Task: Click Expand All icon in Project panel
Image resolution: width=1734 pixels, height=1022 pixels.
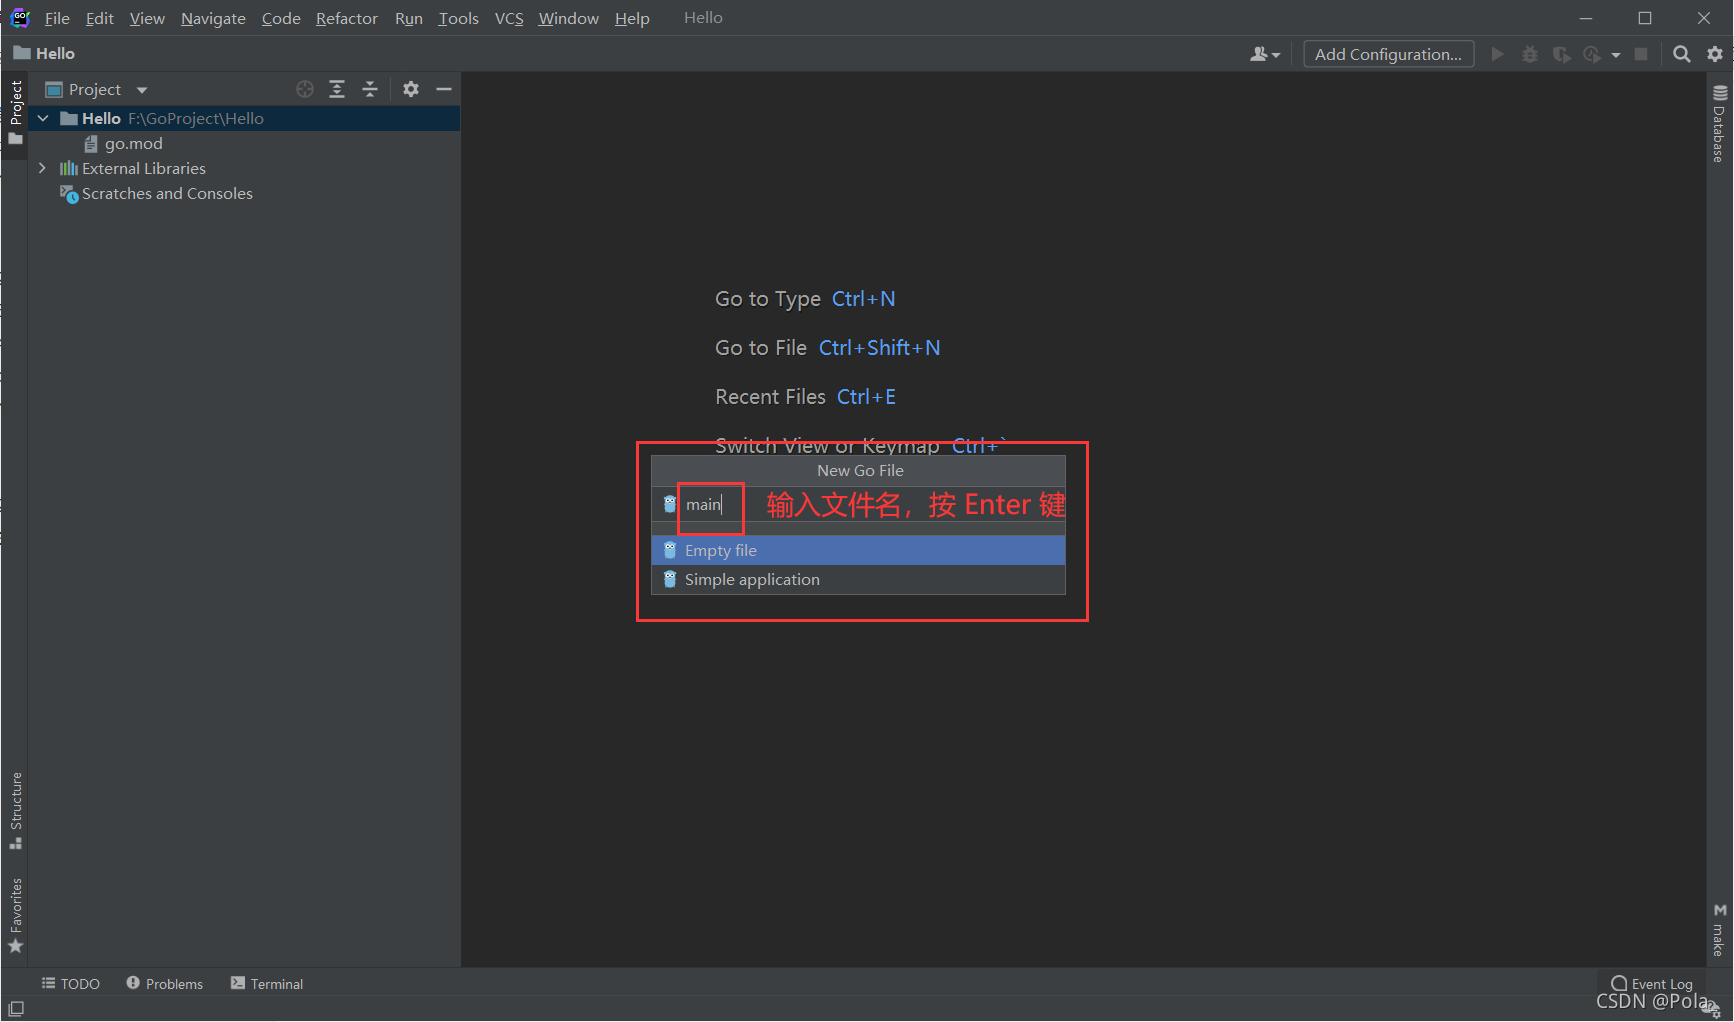Action: [337, 89]
